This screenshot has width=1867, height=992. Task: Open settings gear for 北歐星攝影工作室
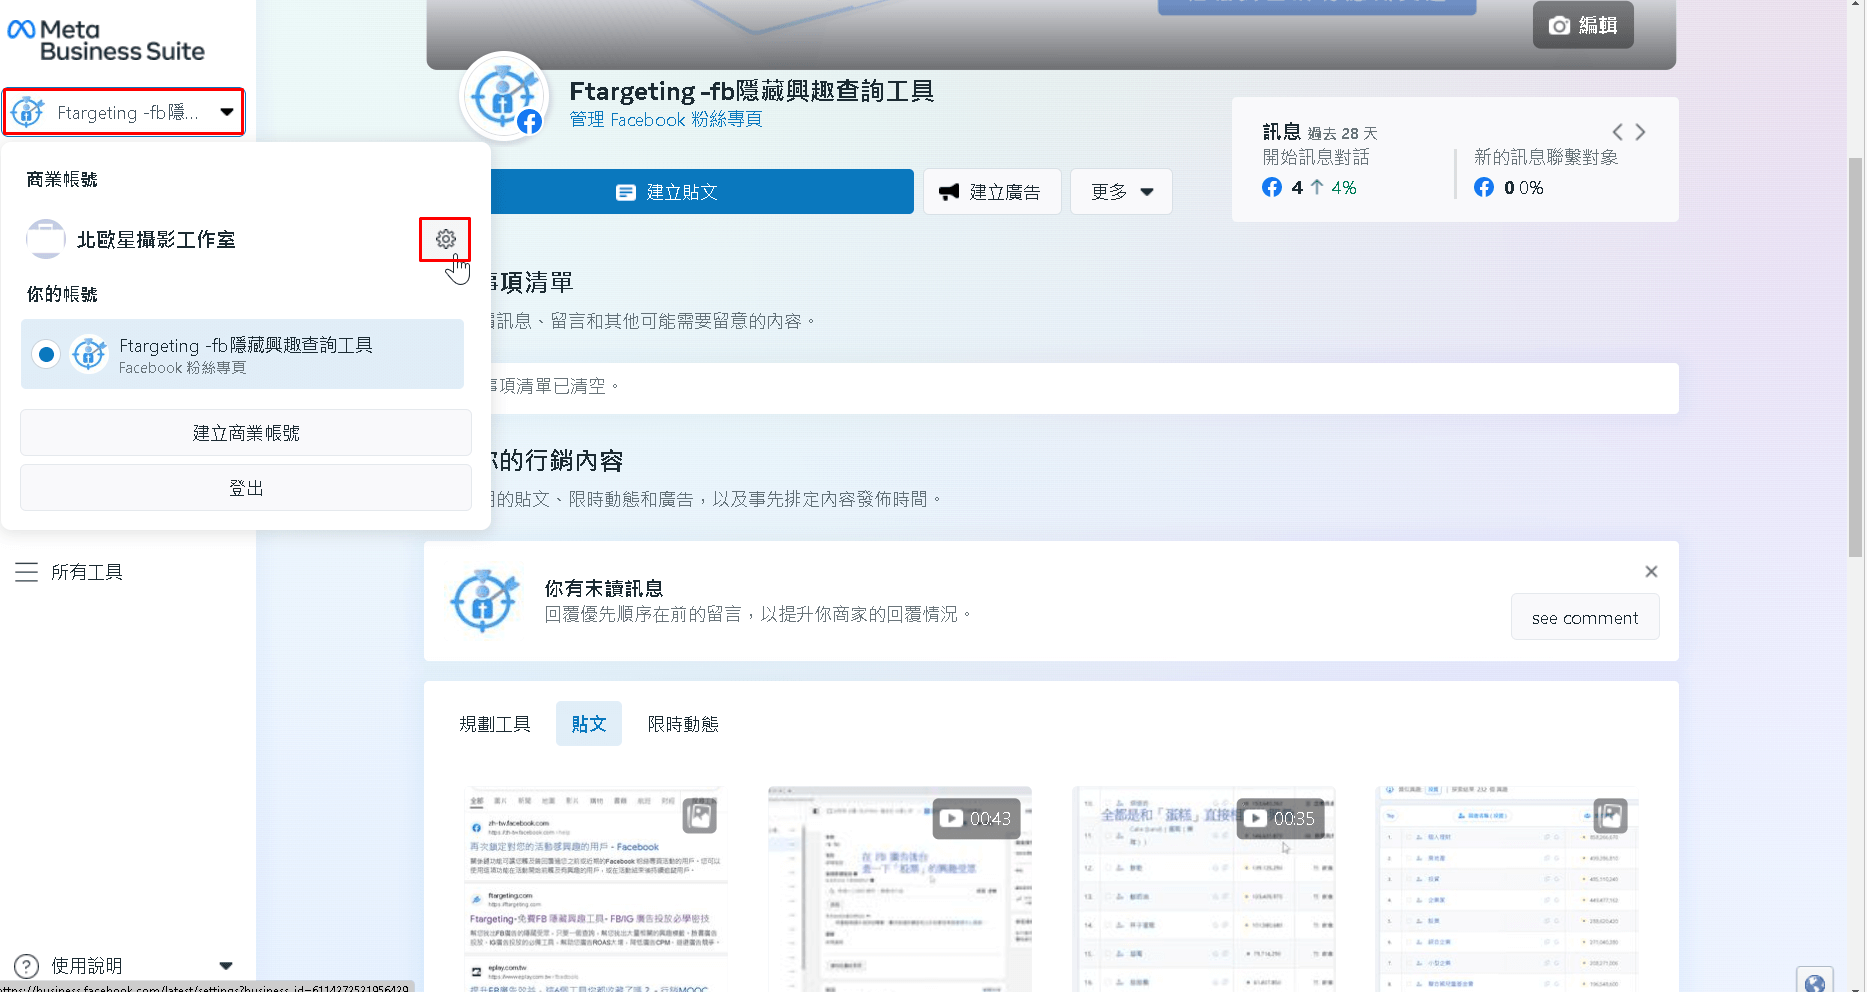(x=445, y=239)
